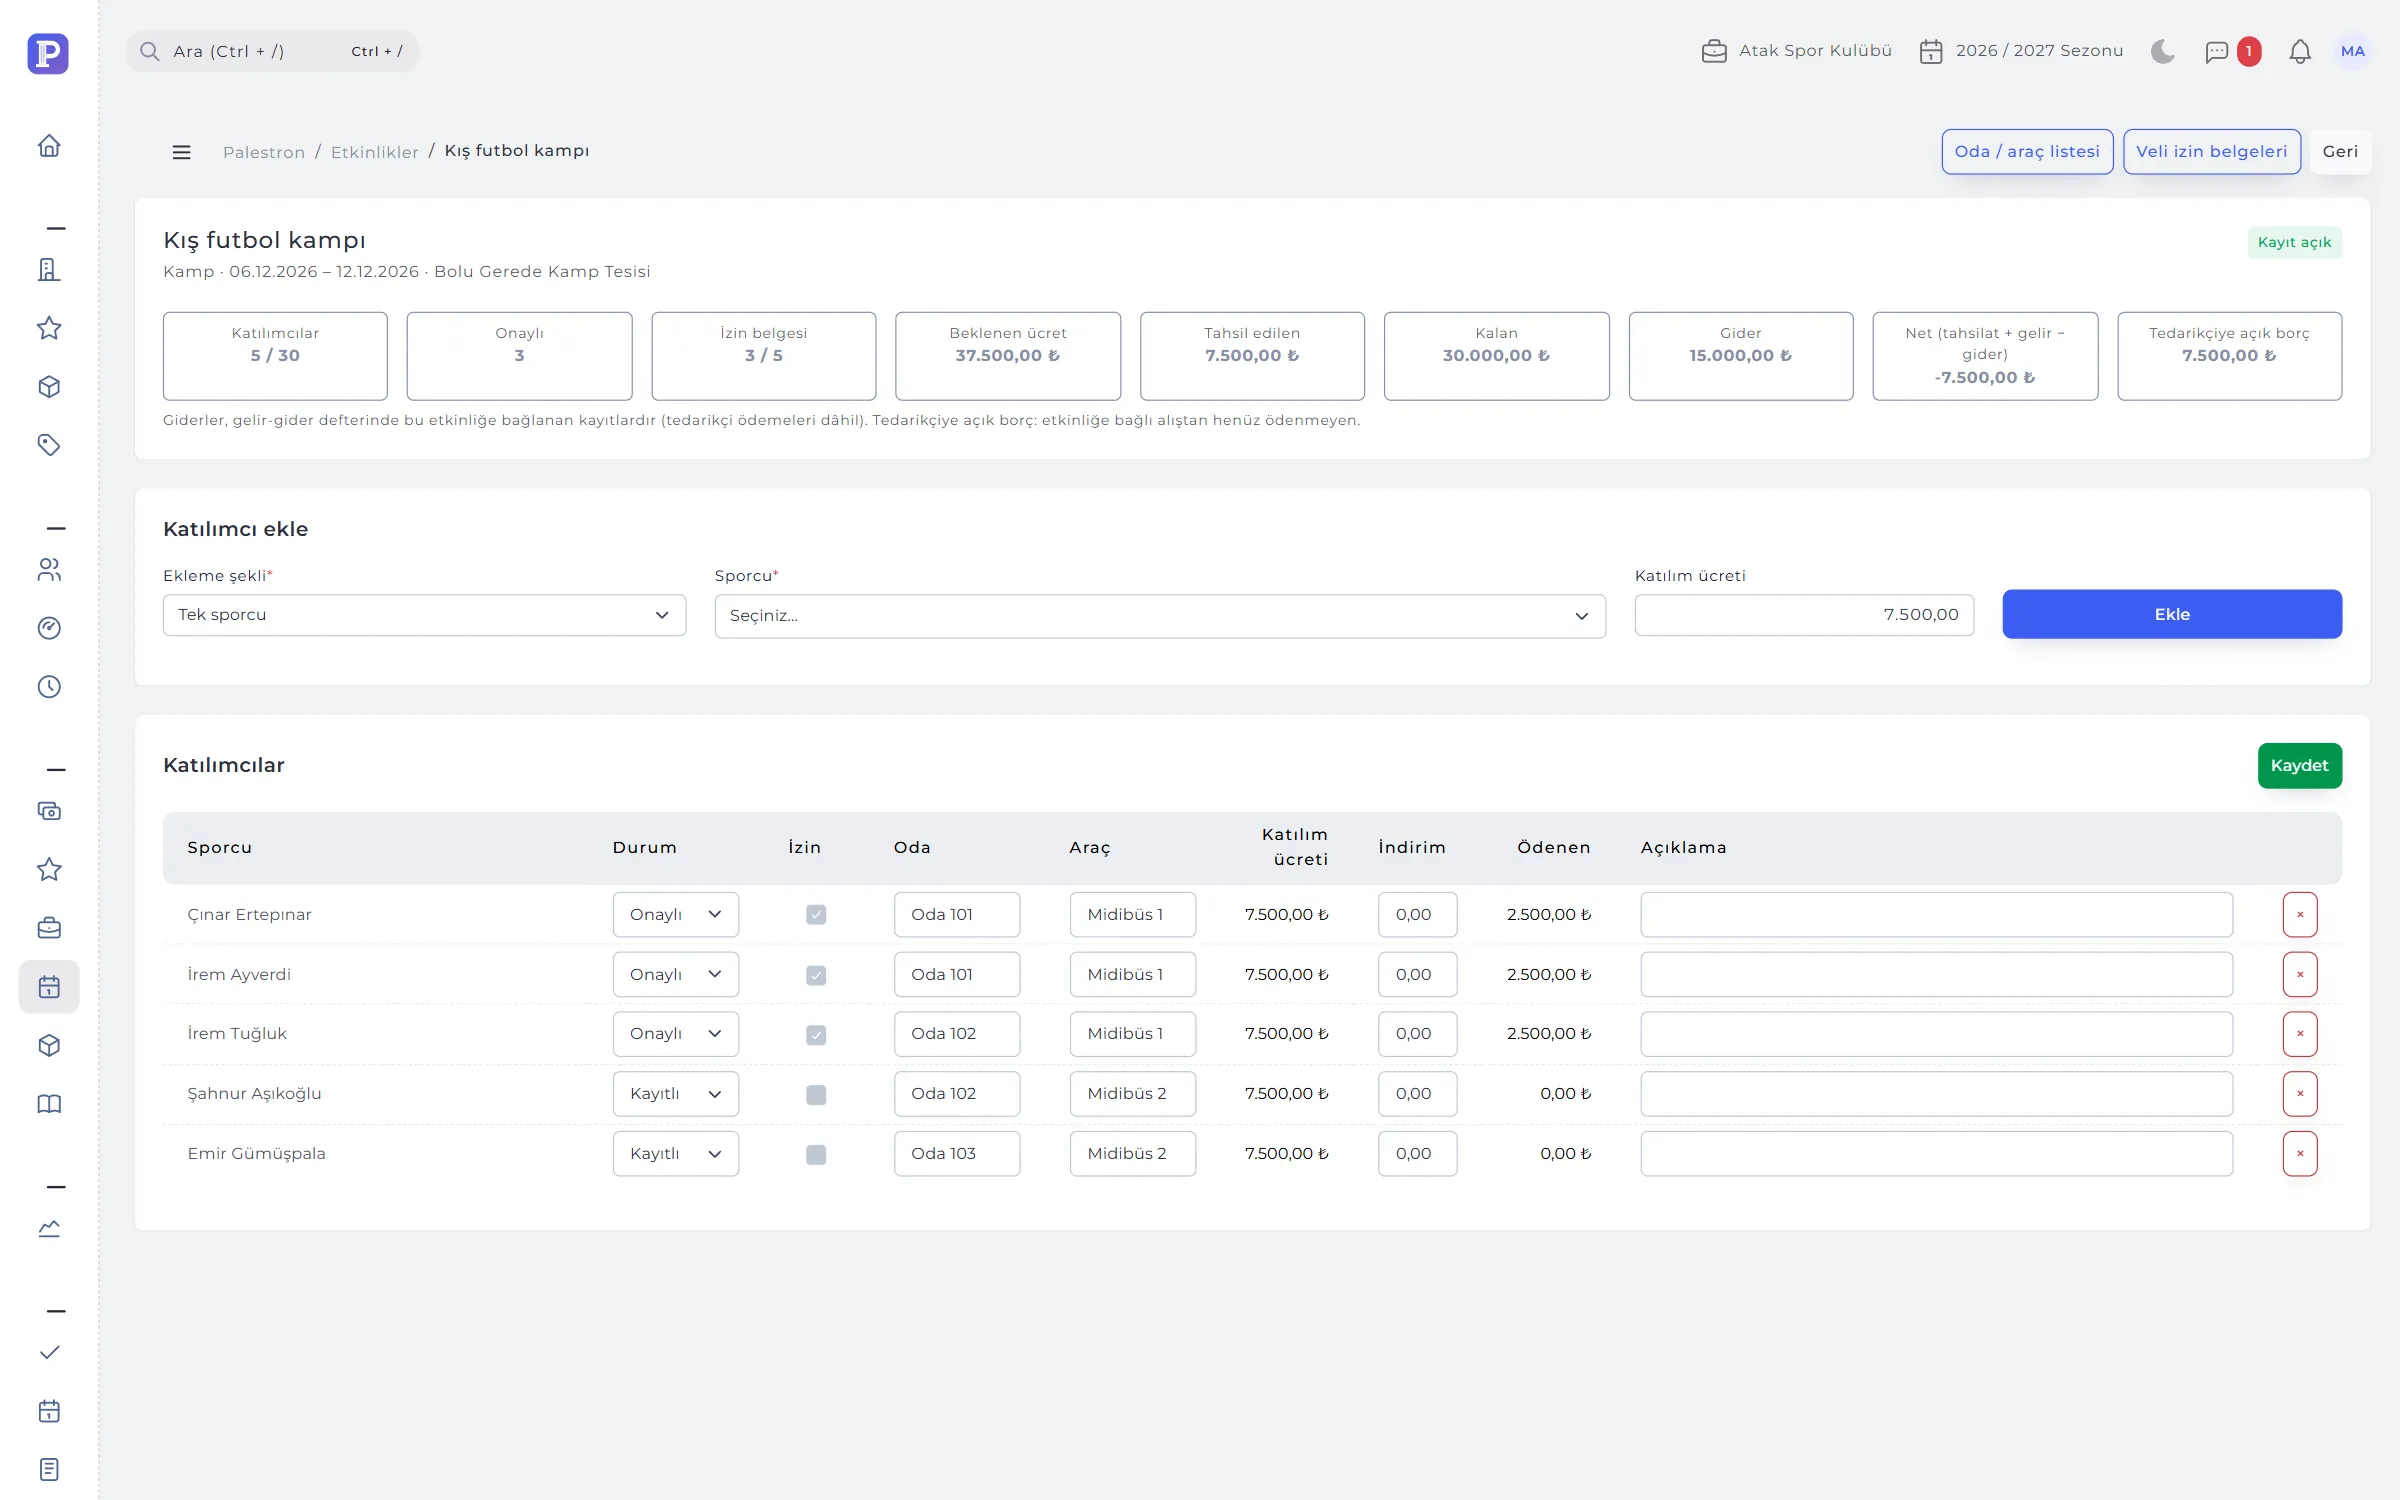Open the Sporcu Seçiniz dropdown

coord(1160,616)
